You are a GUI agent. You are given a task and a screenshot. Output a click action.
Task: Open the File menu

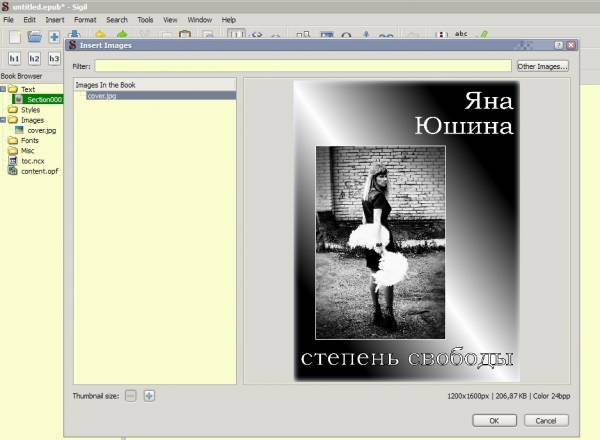(8, 20)
